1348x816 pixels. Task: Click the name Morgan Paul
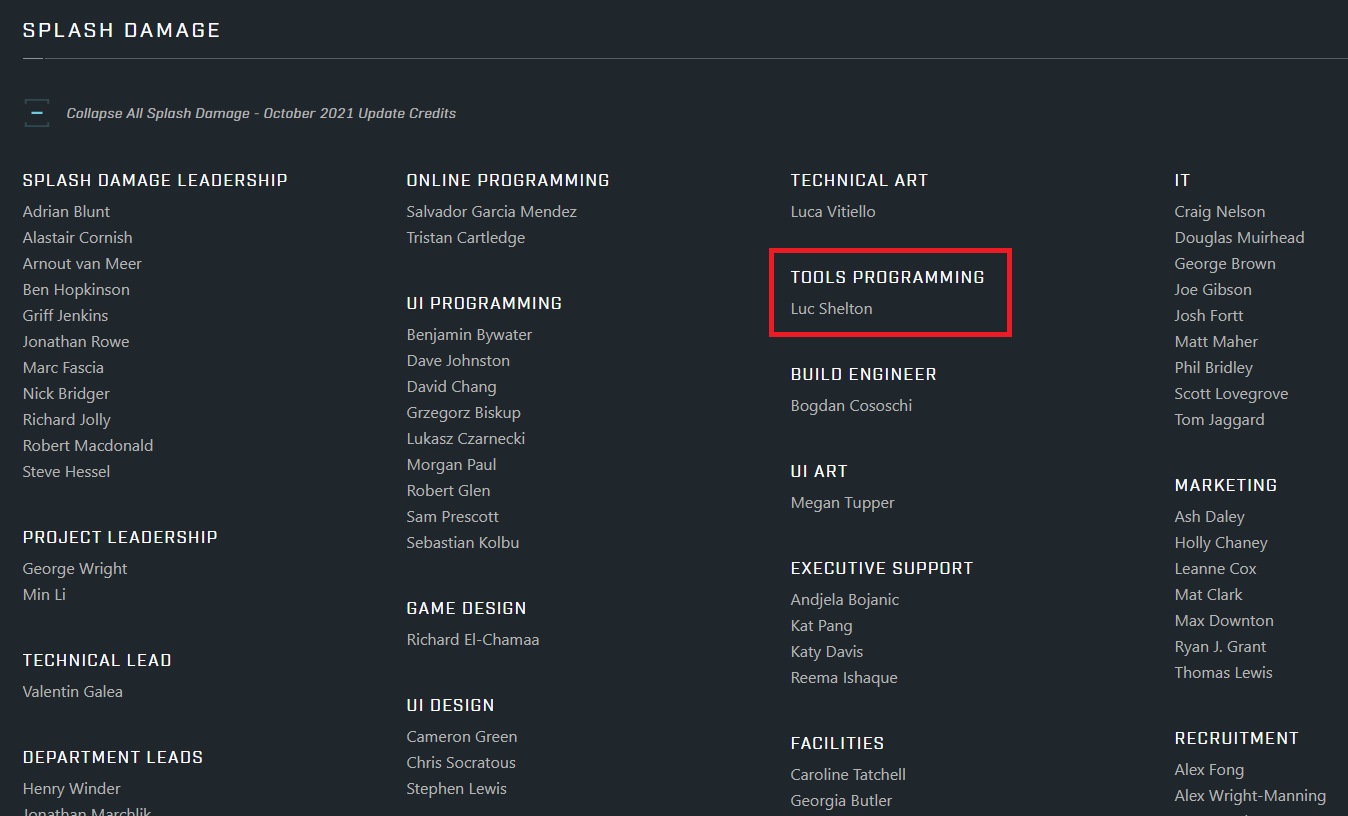coord(452,465)
